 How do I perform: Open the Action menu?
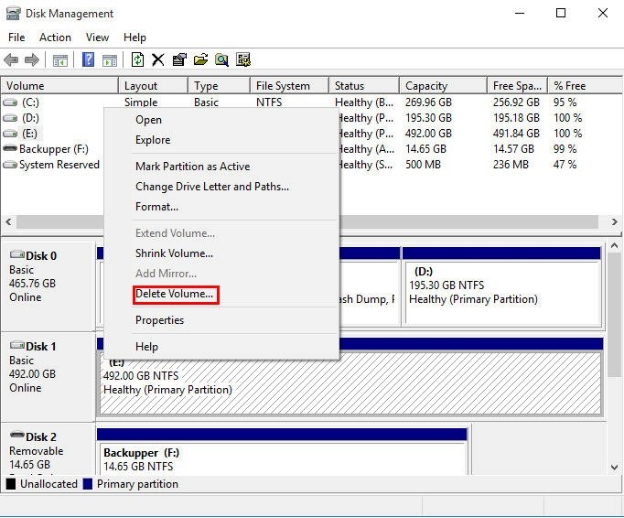[x=55, y=37]
